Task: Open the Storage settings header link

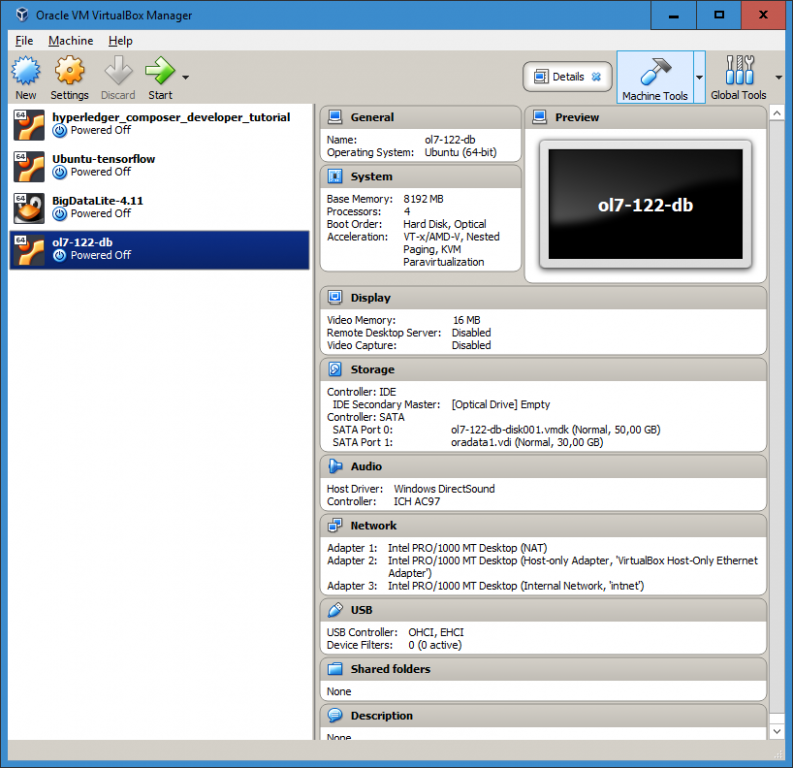Action: click(x=373, y=370)
